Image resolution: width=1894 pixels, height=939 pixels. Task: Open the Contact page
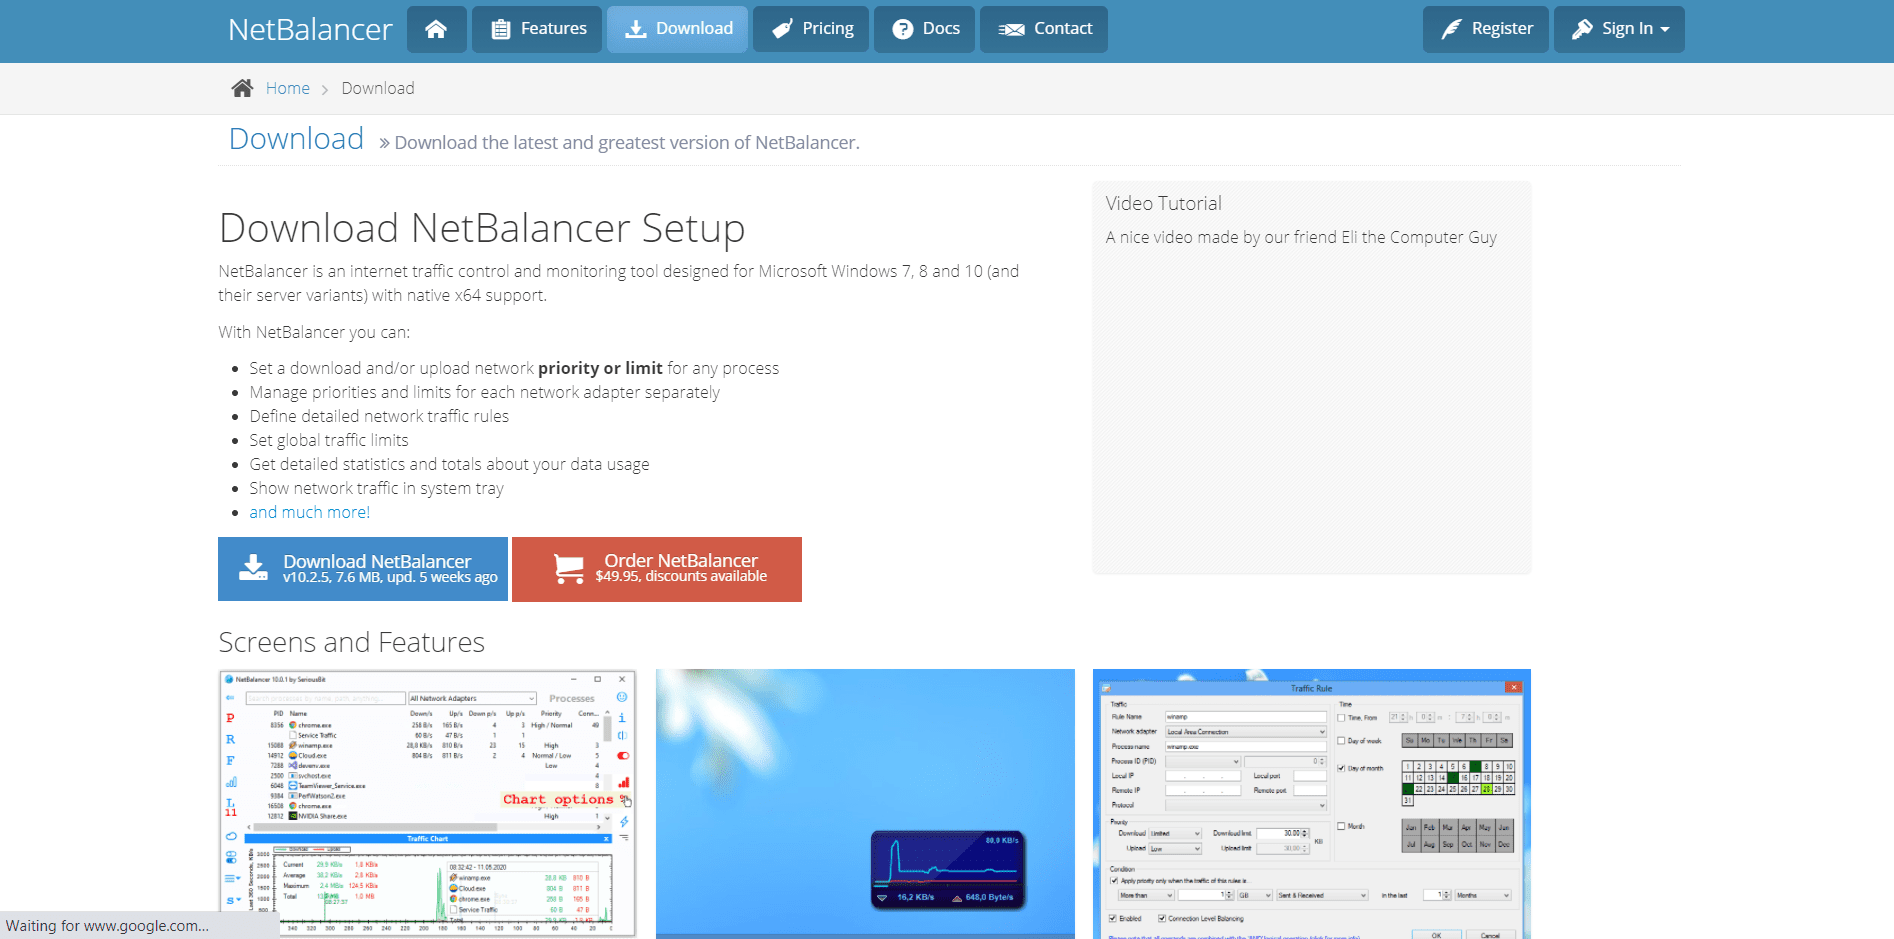click(x=1044, y=29)
